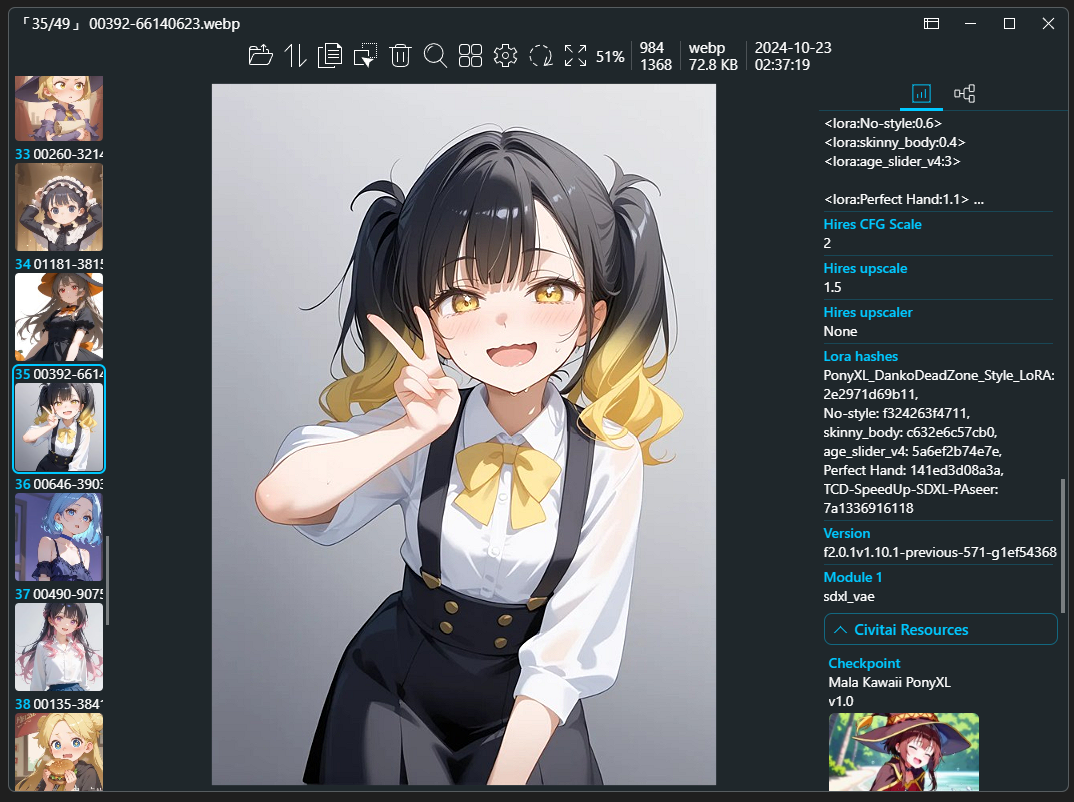Select thumbnail 38 00135 burger
Viewport: 1074px width, 802px height.
(x=59, y=752)
